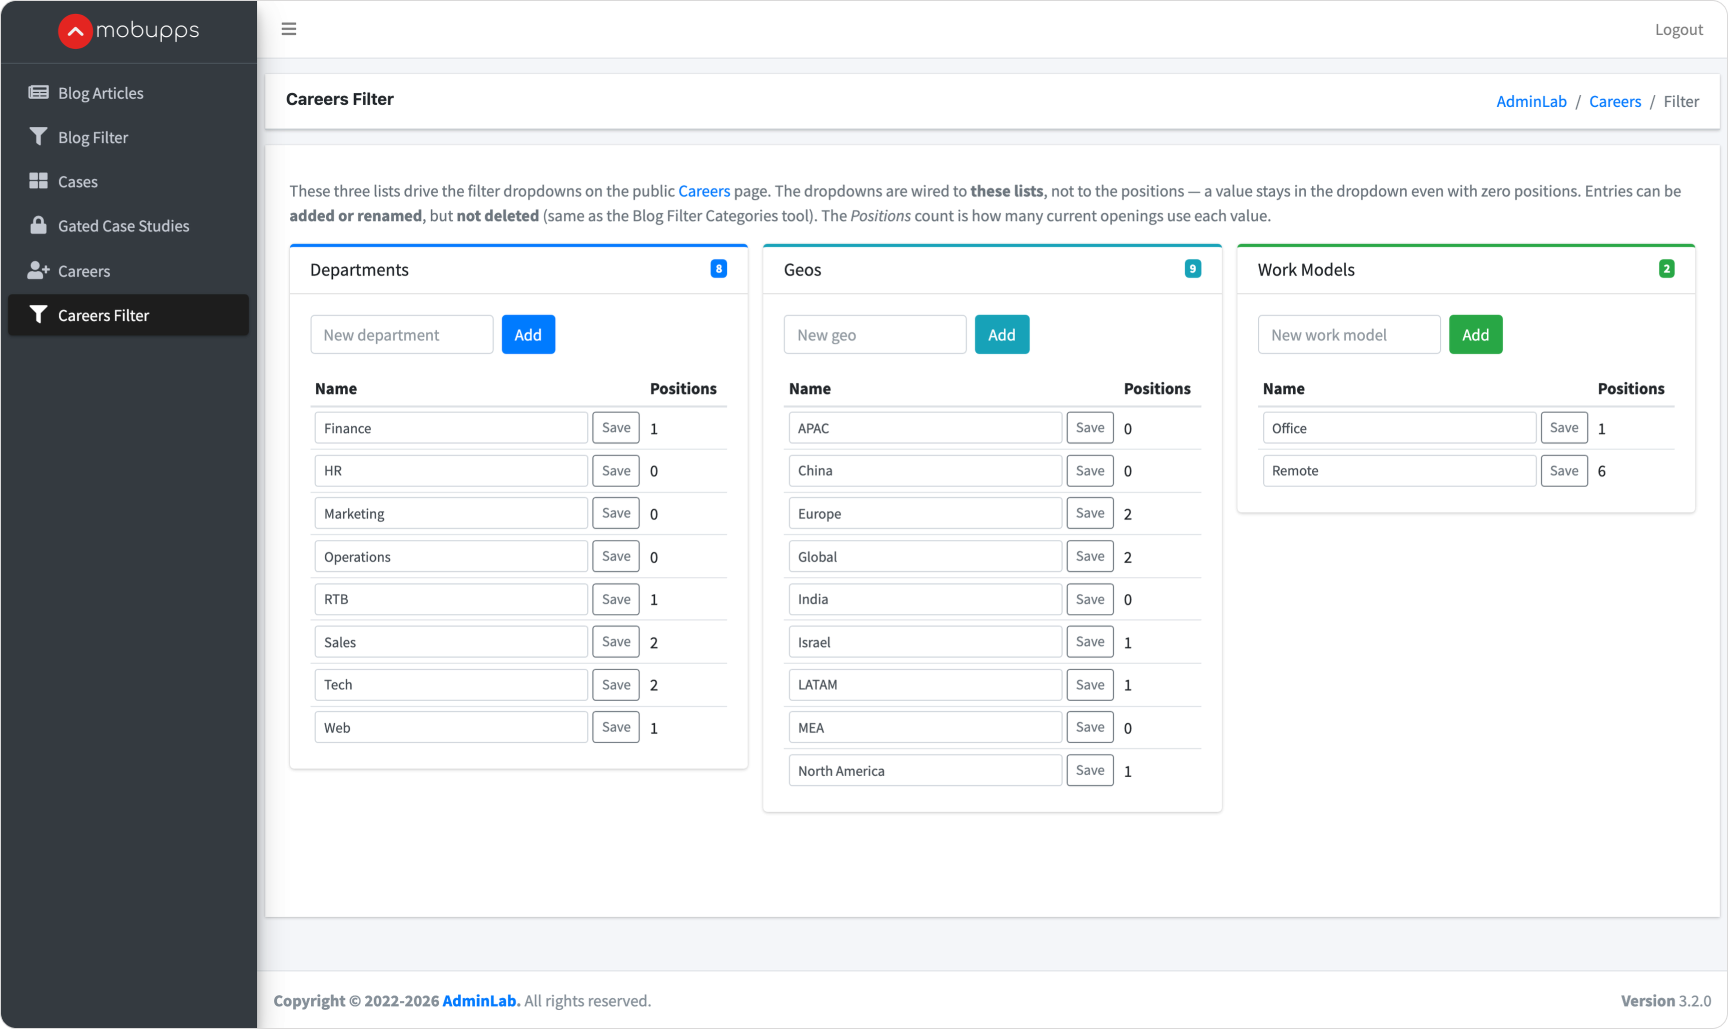The width and height of the screenshot is (1728, 1029).
Task: Edit the Operations department name field
Action: coord(451,557)
